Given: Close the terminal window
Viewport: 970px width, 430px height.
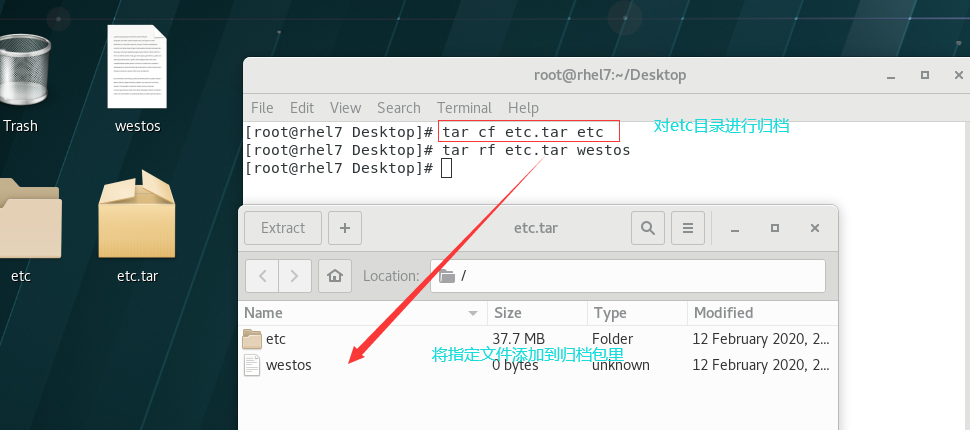Looking at the screenshot, I should (x=958, y=75).
